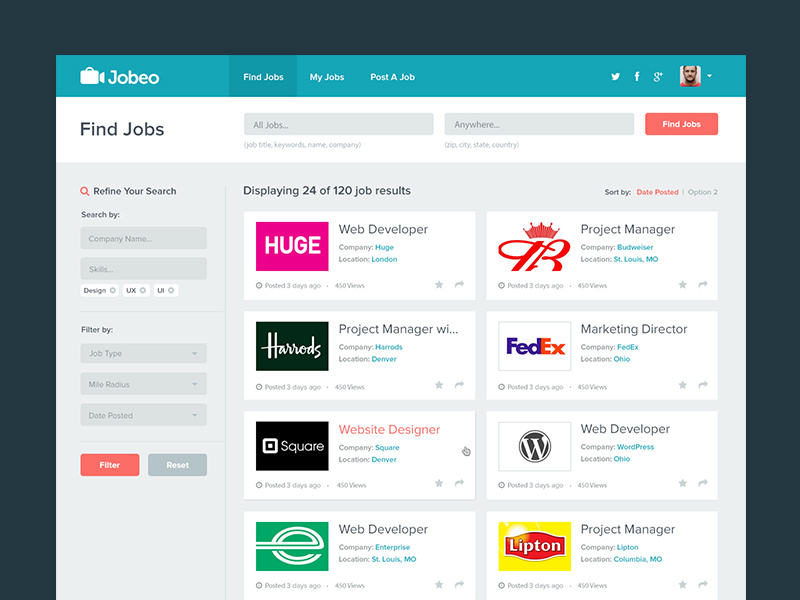The height and width of the screenshot is (600, 800).
Task: Sort results by Date Posted
Action: [657, 192]
